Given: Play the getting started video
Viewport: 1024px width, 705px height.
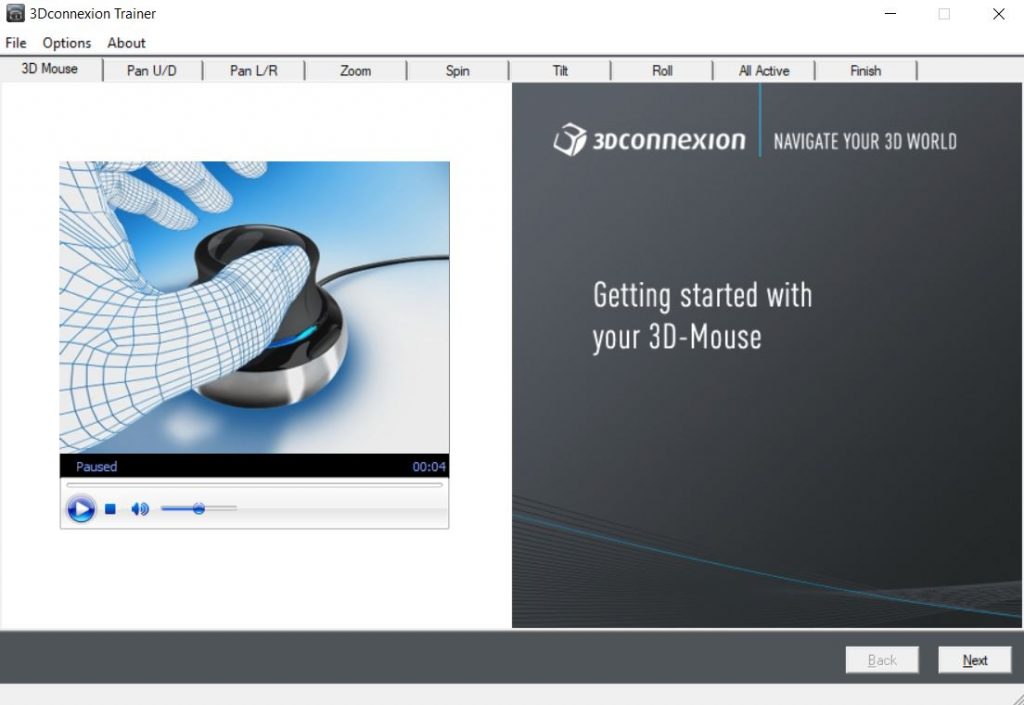Looking at the screenshot, I should [80, 509].
